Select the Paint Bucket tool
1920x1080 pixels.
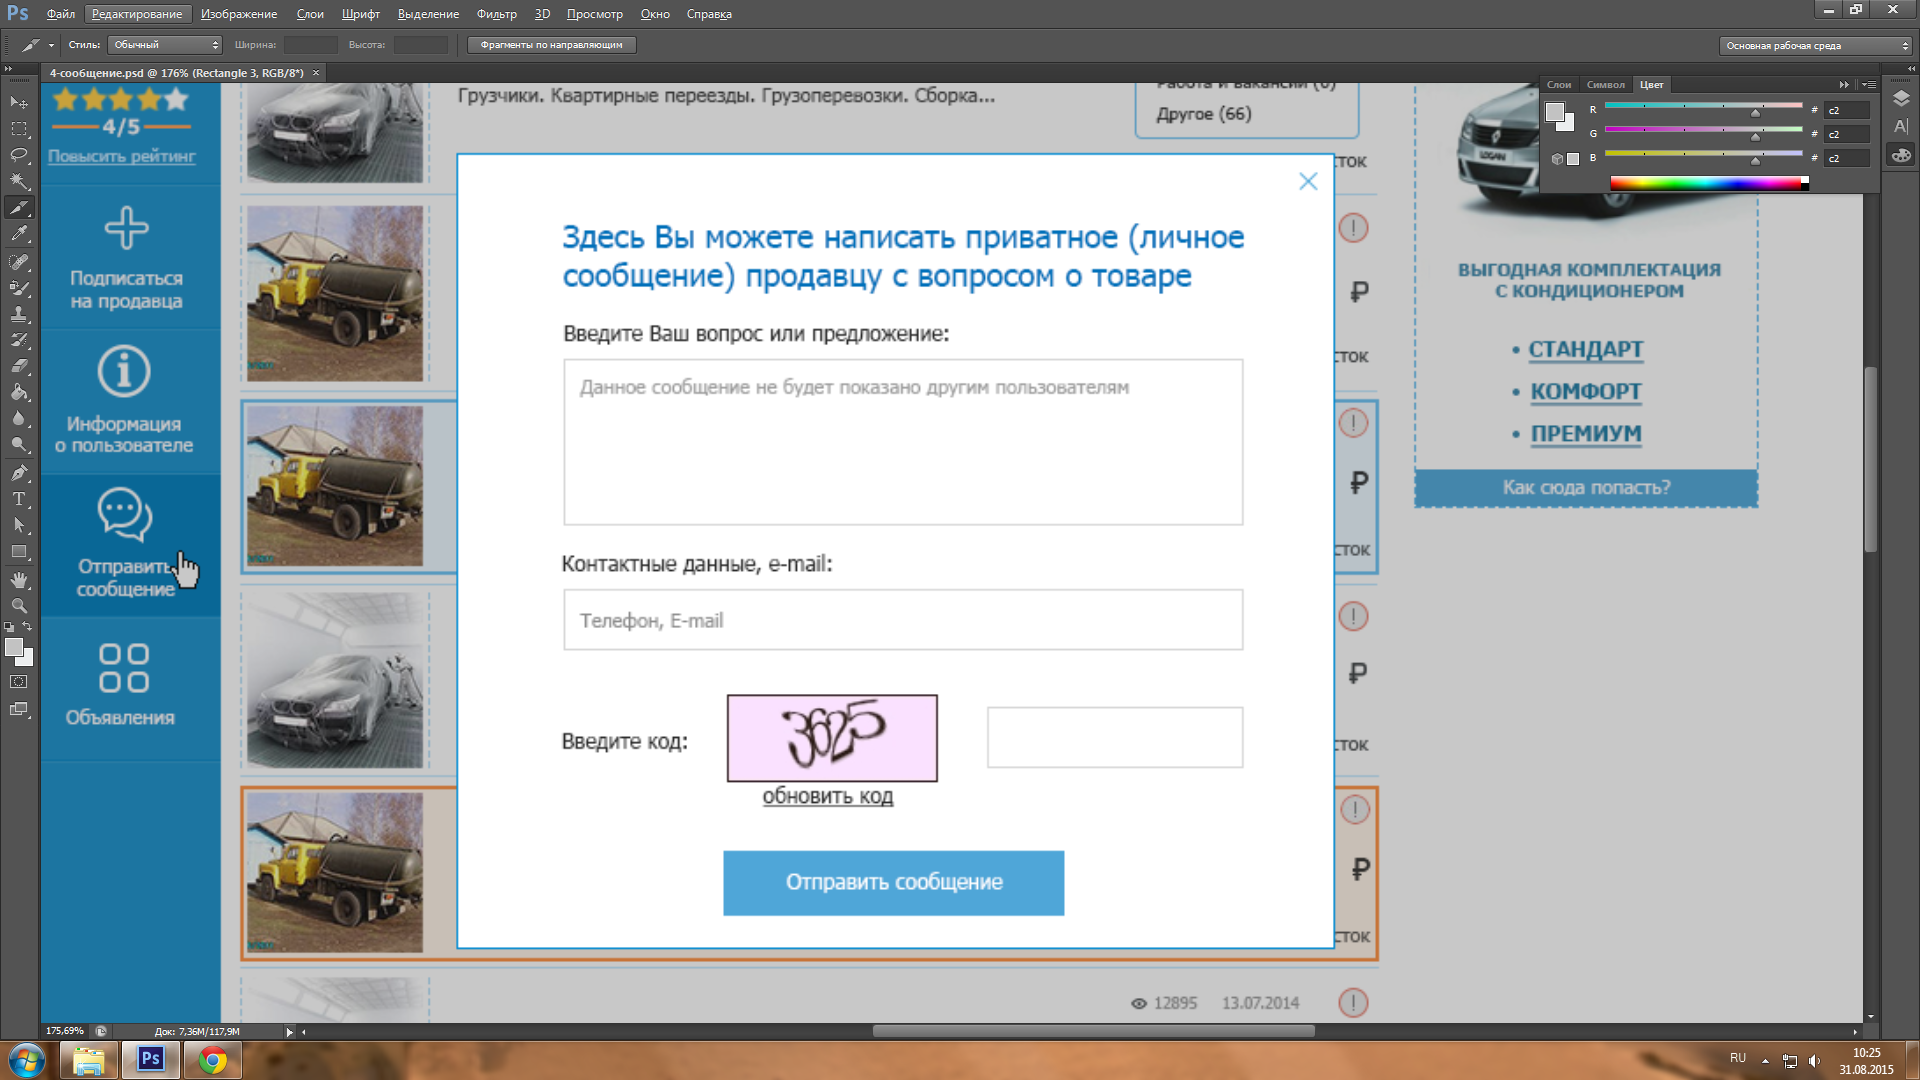click(x=19, y=392)
